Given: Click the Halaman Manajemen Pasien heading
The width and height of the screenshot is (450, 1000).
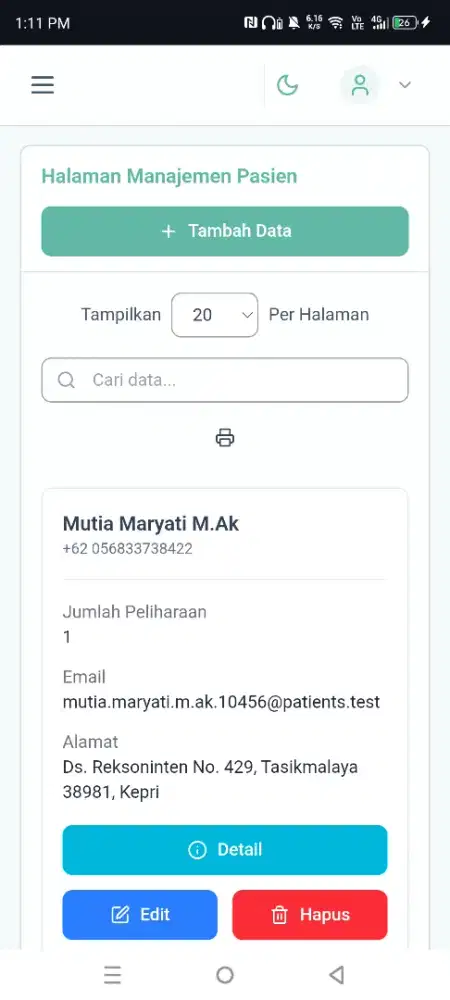Looking at the screenshot, I should [x=170, y=176].
